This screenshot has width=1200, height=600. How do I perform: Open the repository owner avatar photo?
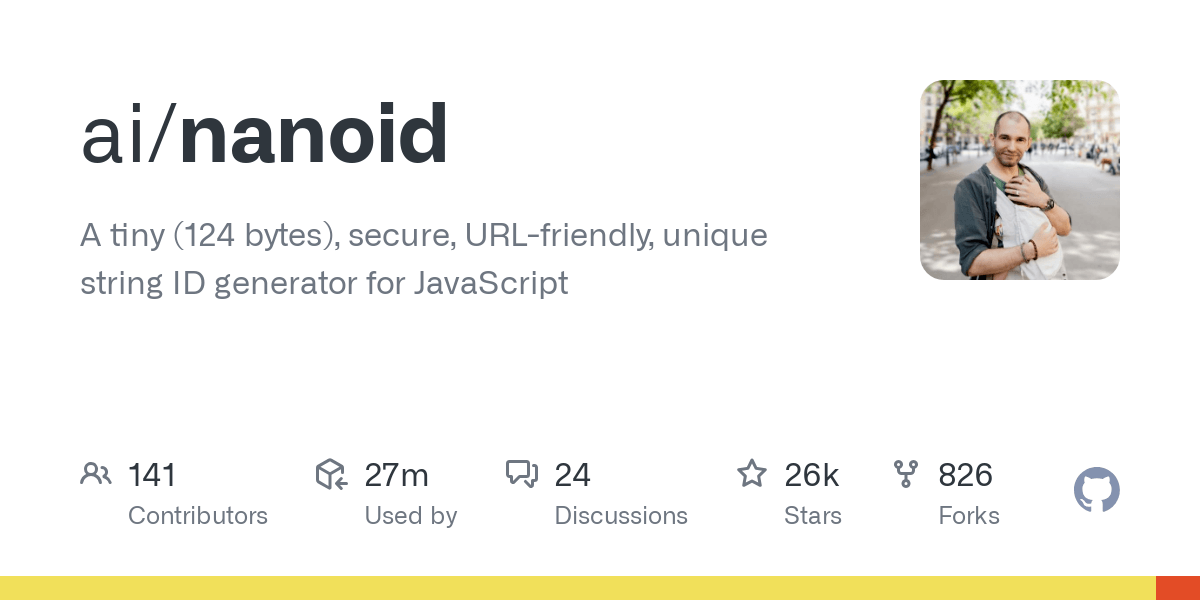(1020, 180)
